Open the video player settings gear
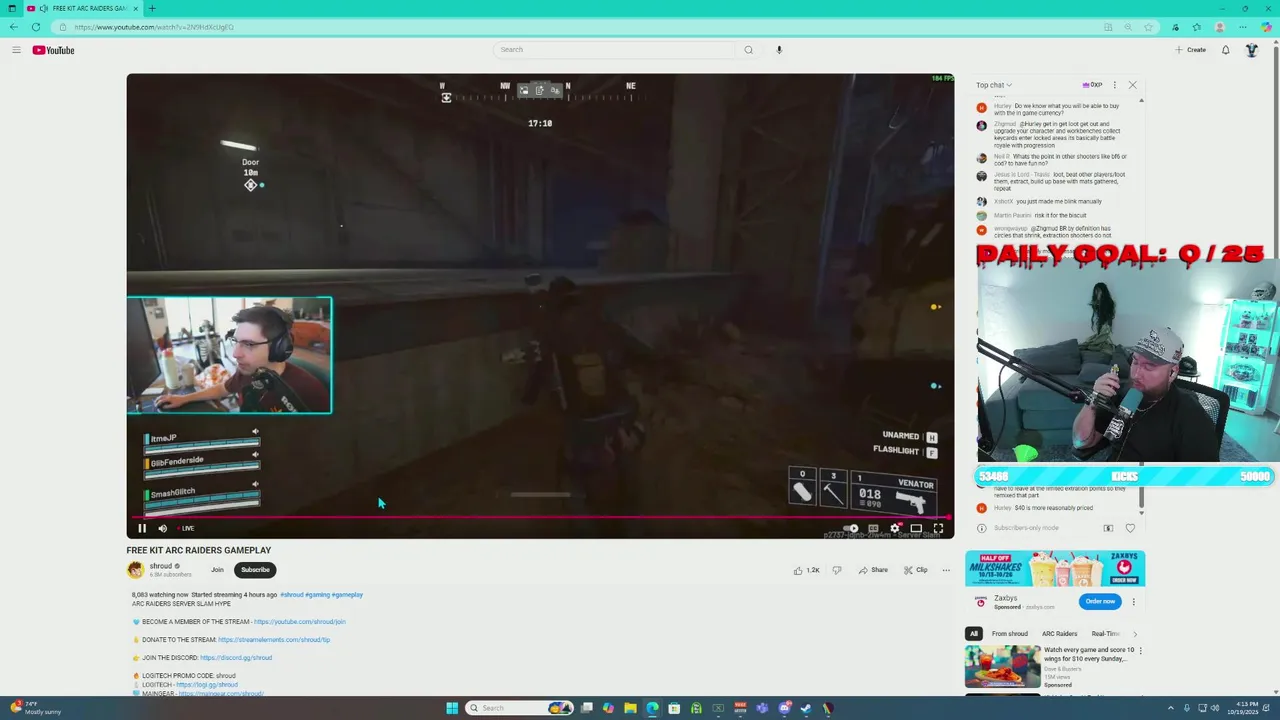The height and width of the screenshot is (720, 1280). [895, 528]
